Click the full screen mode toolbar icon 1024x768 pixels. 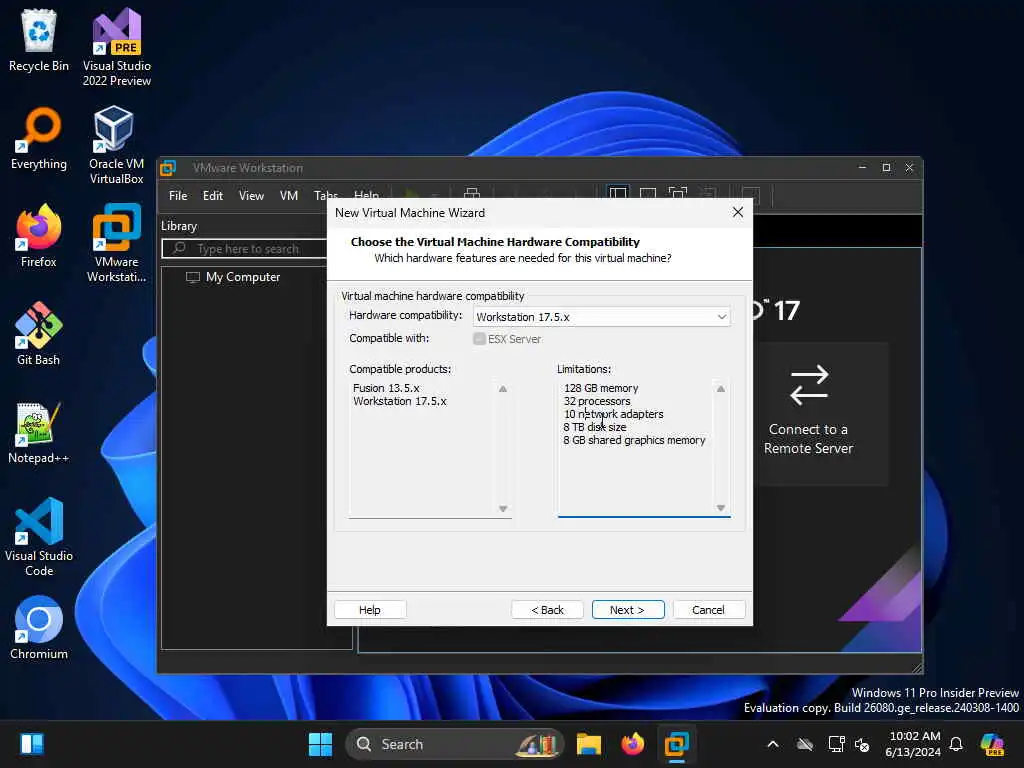[678, 194]
